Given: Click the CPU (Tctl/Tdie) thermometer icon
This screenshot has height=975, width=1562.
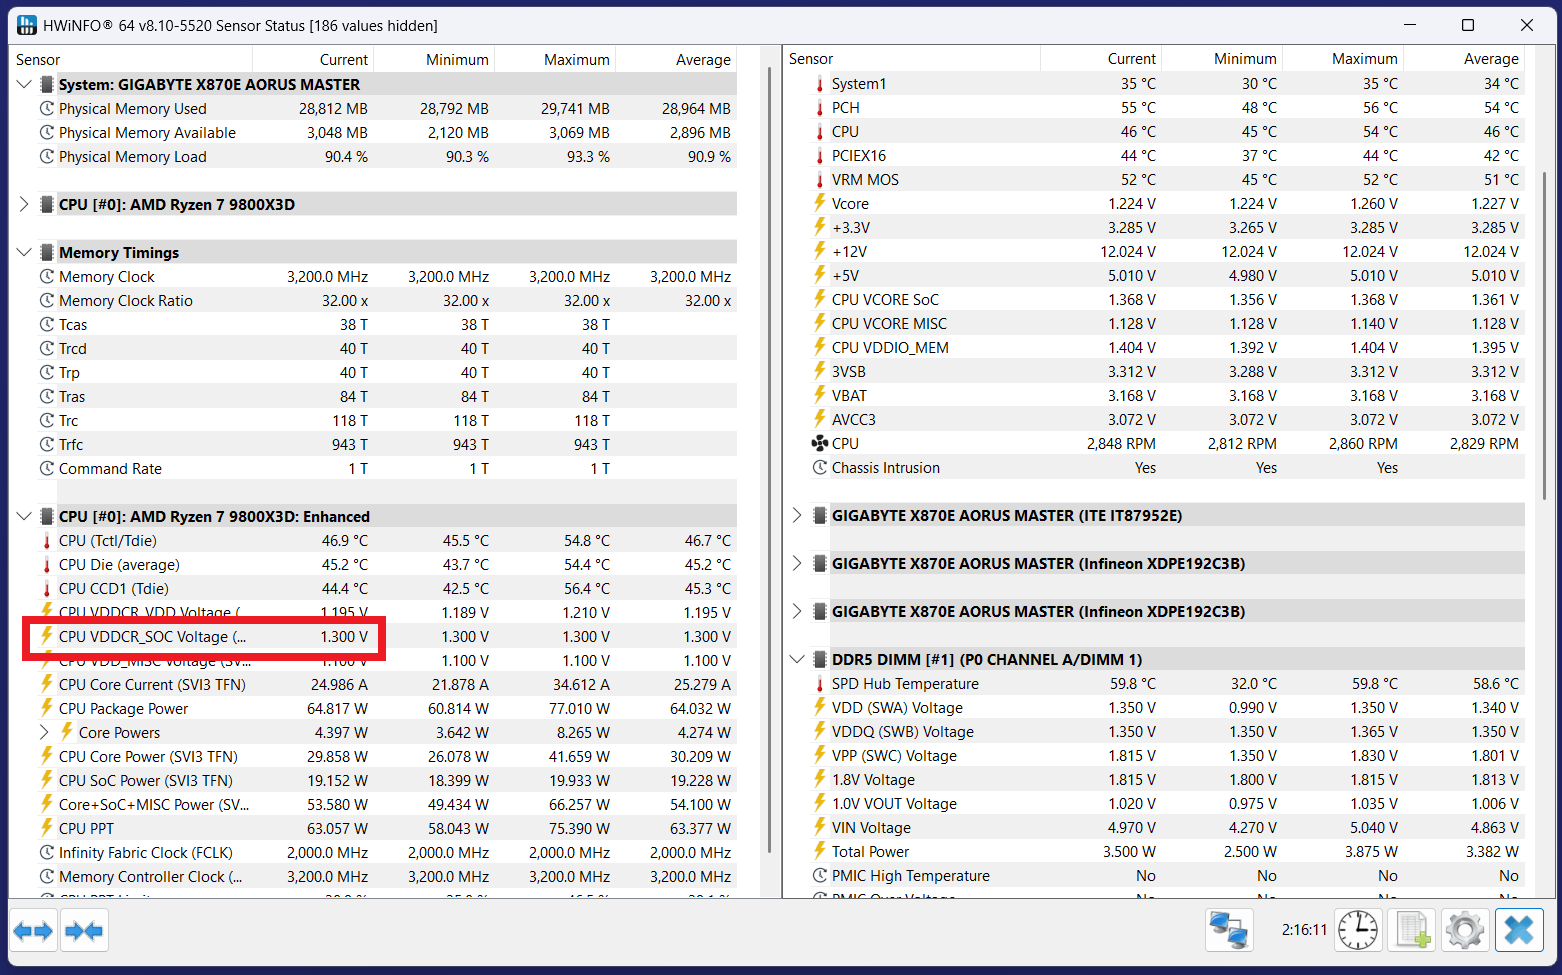Looking at the screenshot, I should 47,541.
